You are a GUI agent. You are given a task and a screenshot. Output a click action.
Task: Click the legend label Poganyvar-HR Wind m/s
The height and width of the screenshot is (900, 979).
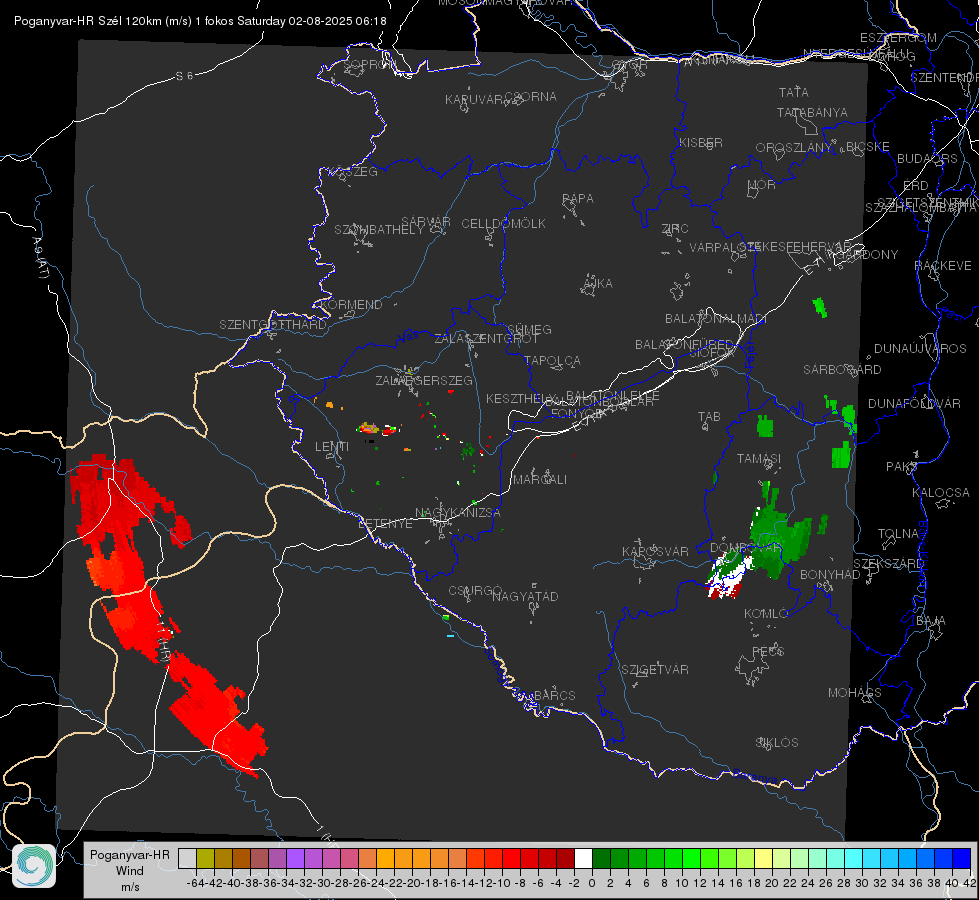point(130,871)
